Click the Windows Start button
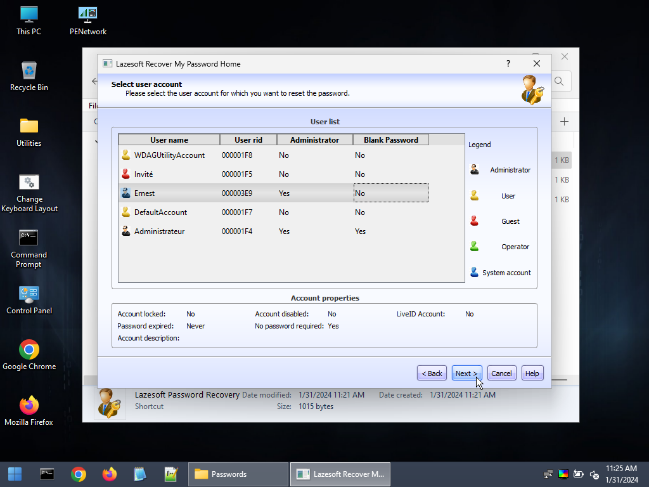 click(x=15, y=474)
